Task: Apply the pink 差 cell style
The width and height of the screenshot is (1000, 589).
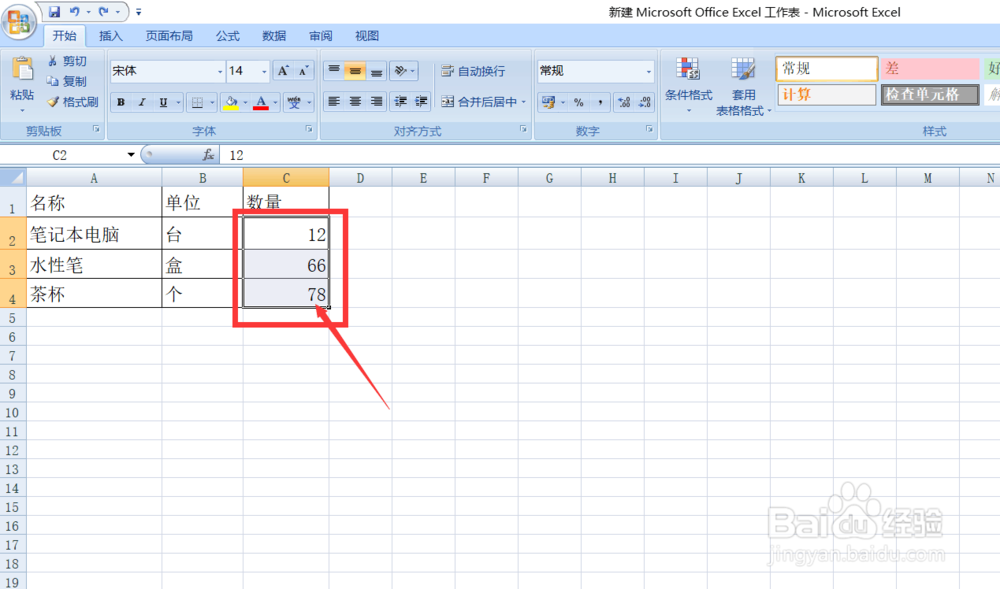Action: pyautogui.click(x=930, y=68)
